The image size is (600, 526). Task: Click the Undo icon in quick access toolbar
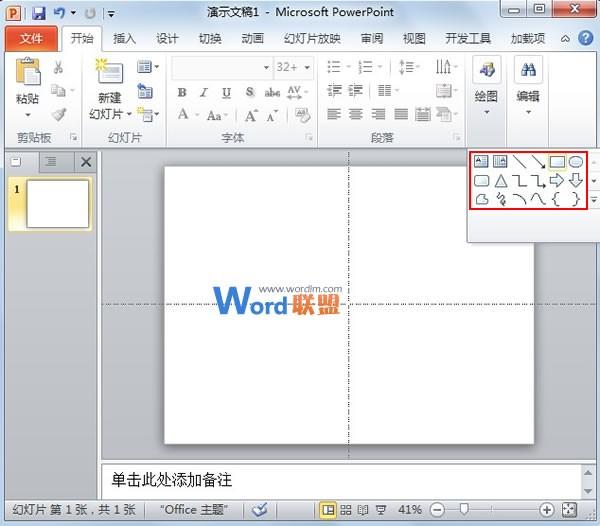tap(59, 13)
